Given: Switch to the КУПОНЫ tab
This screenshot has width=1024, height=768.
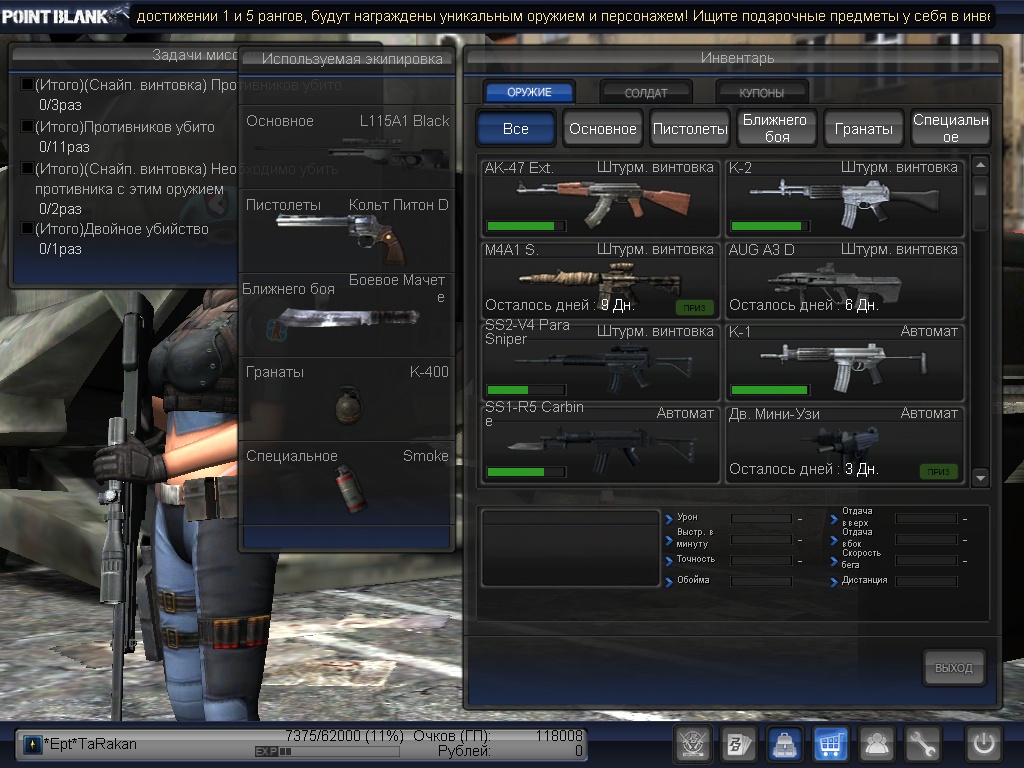Looking at the screenshot, I should tap(761, 92).
